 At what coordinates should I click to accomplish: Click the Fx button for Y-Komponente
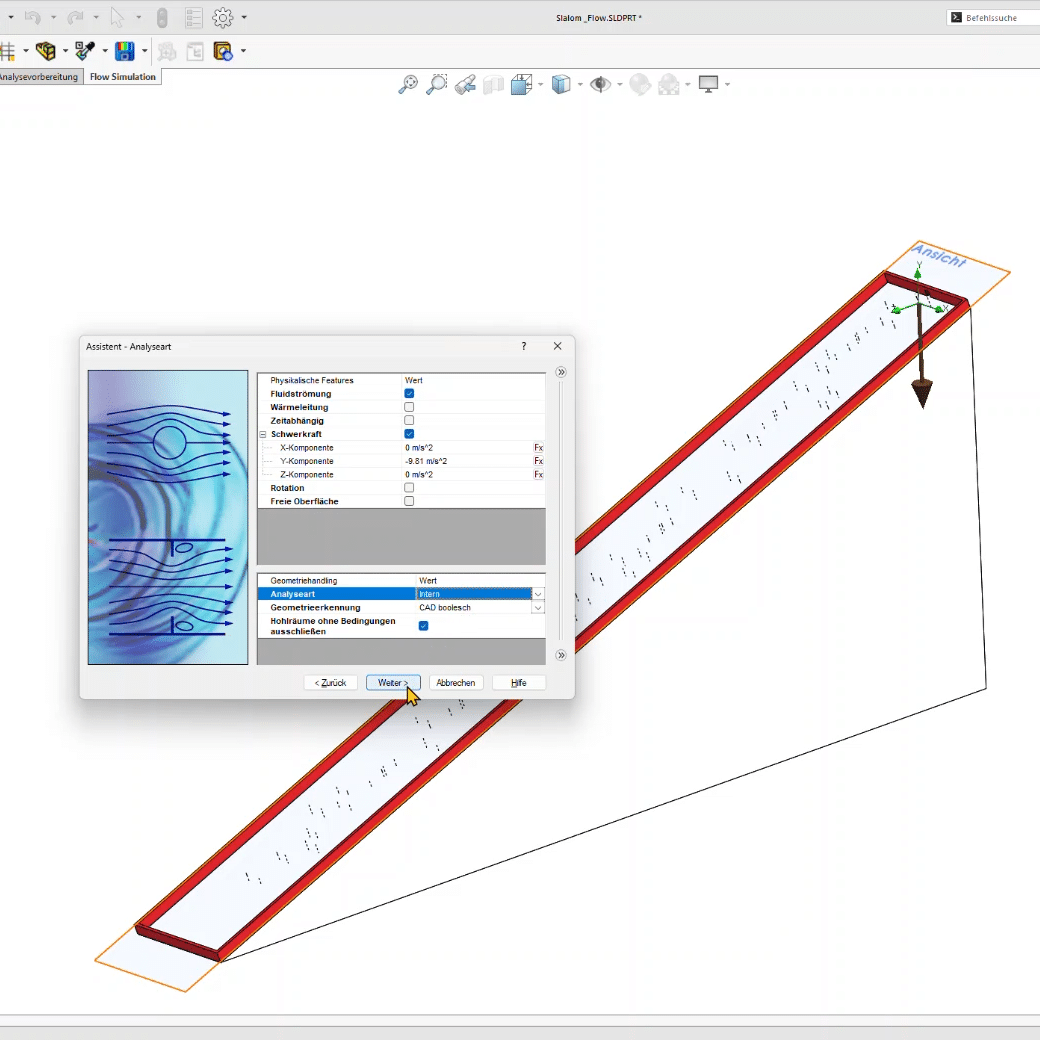coord(538,461)
